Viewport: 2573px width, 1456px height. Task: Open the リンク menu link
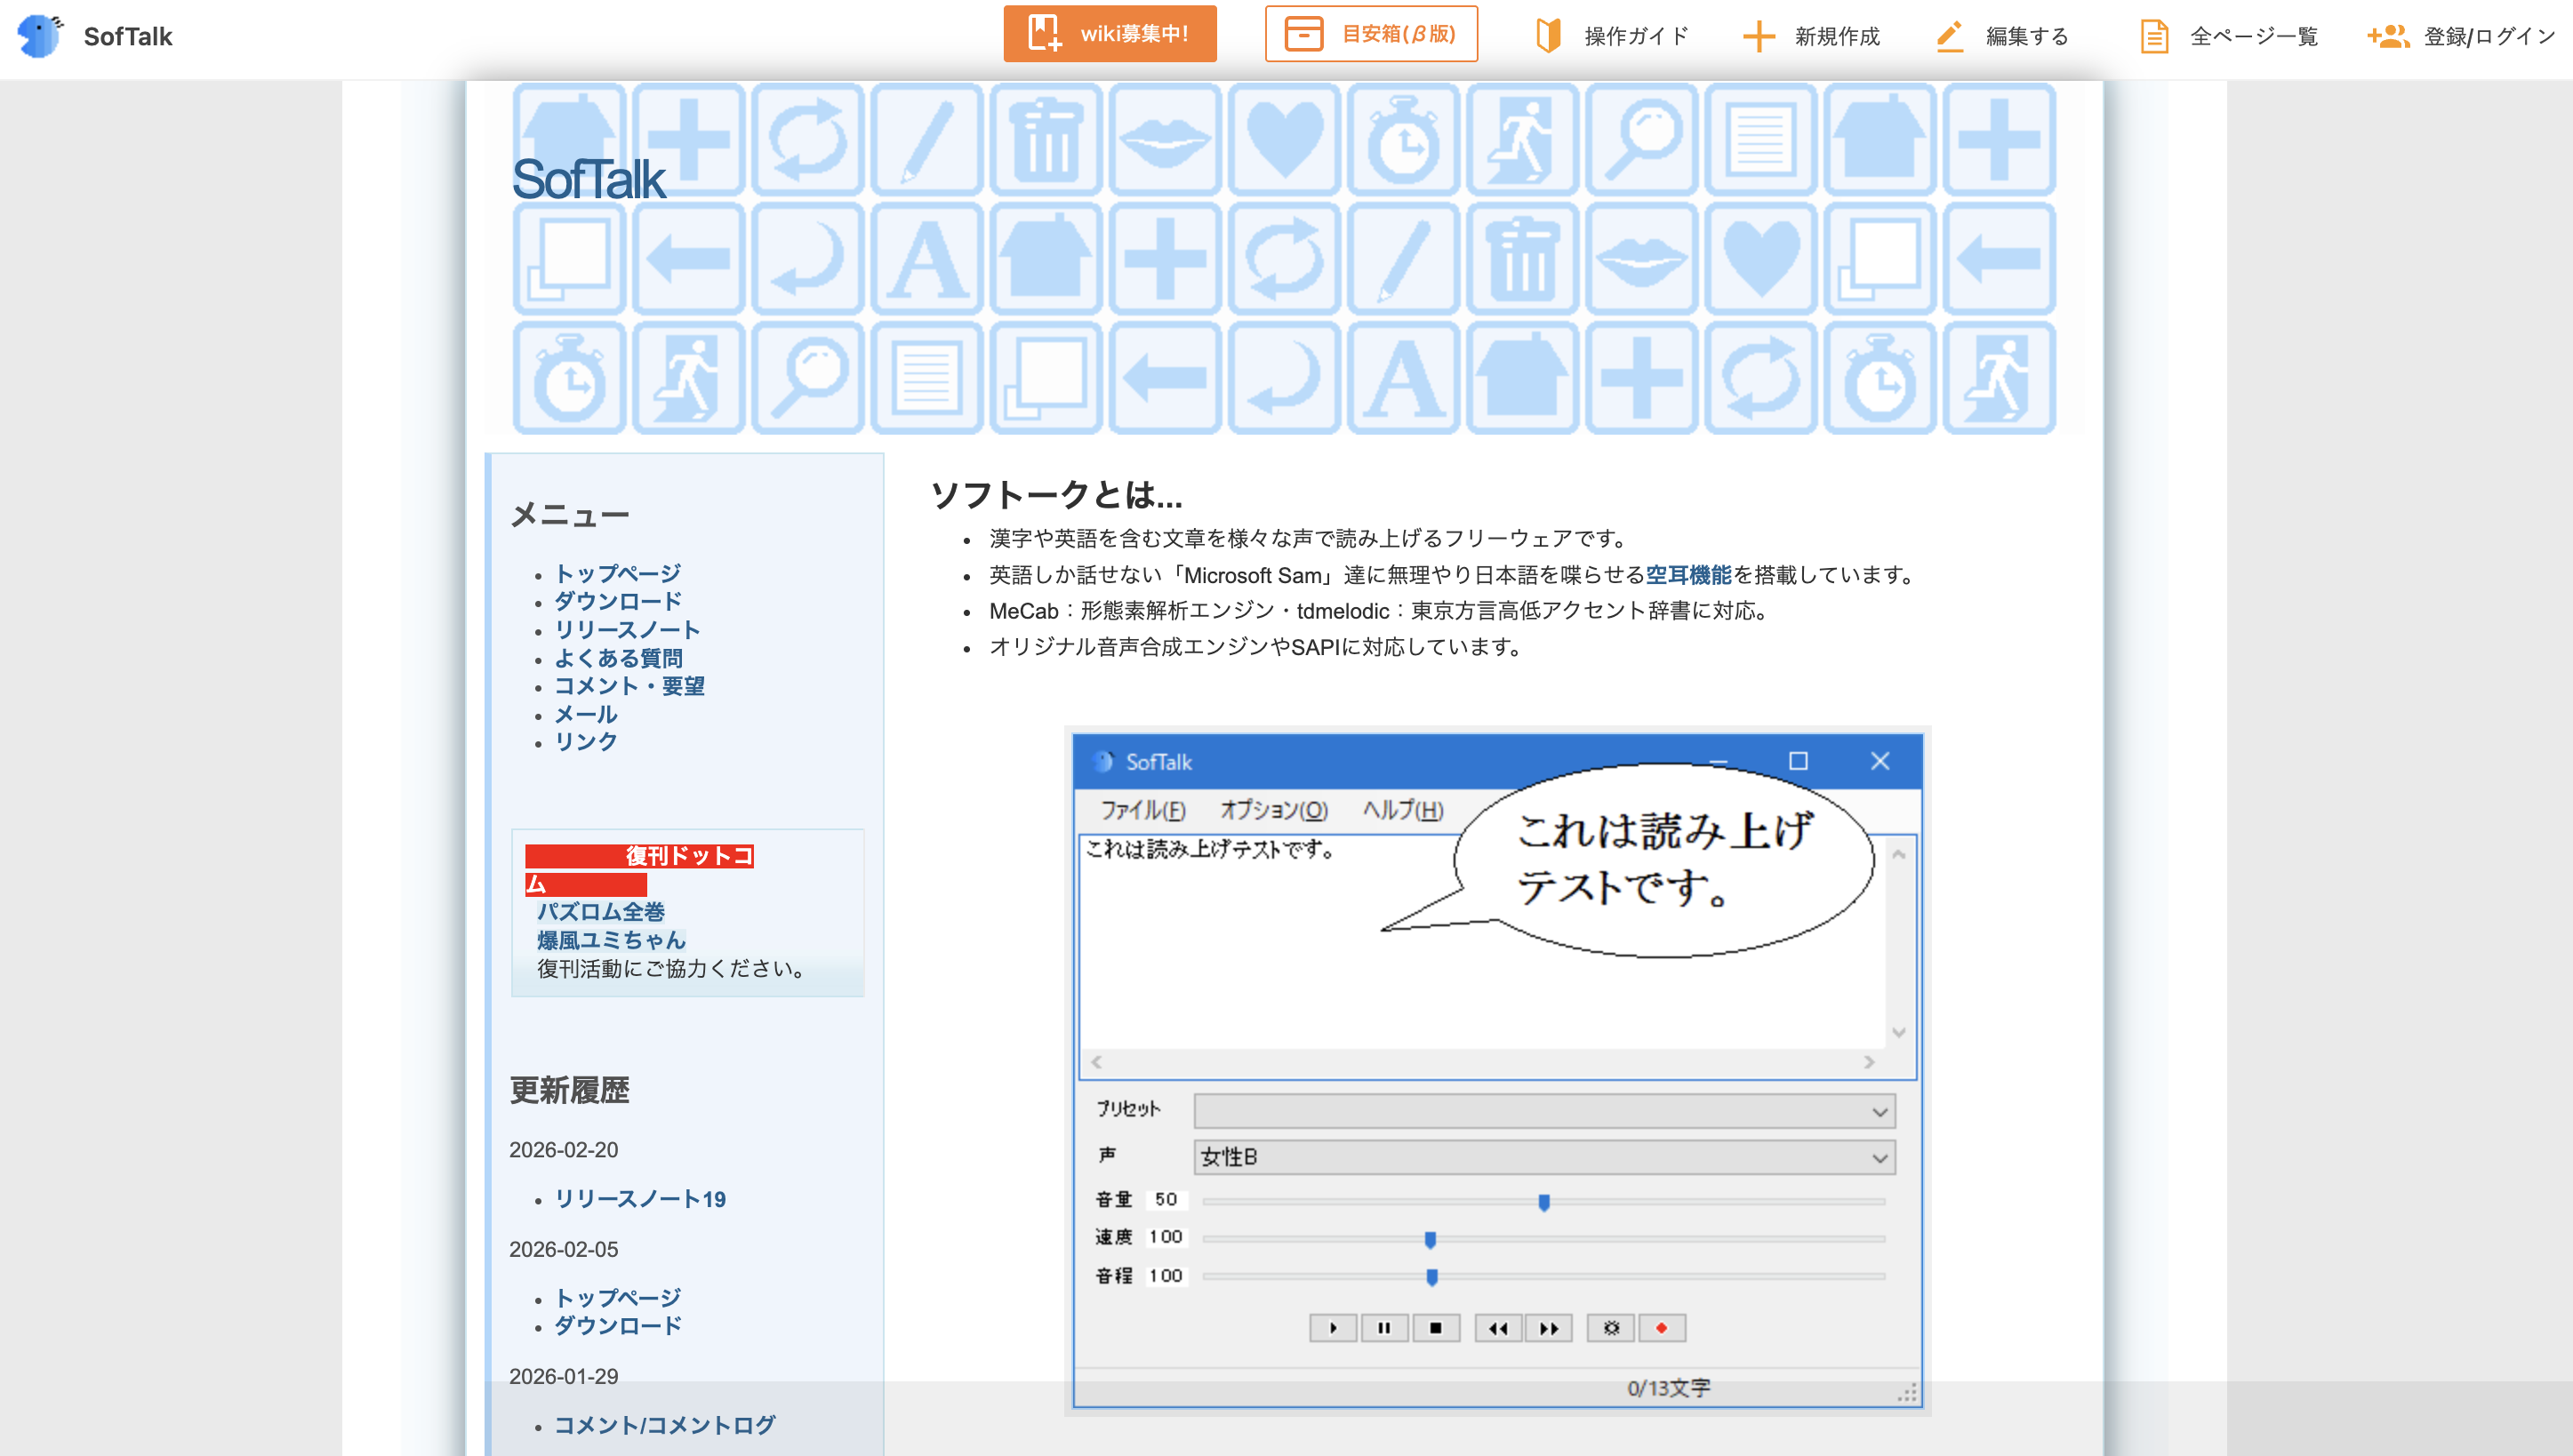586,742
